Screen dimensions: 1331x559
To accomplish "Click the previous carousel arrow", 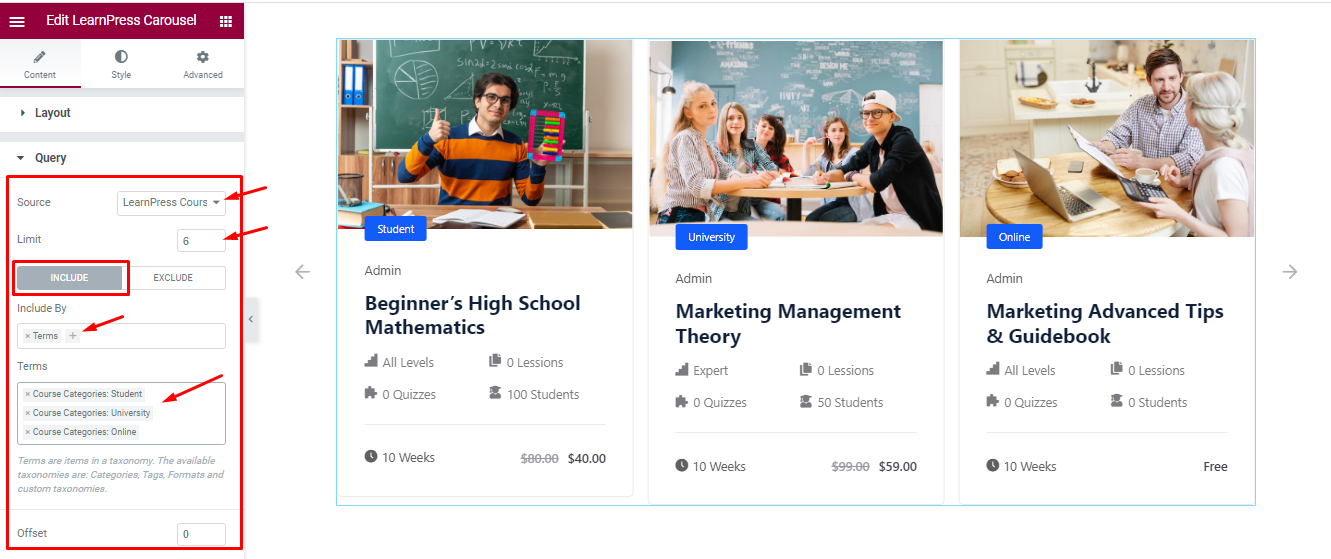I will (x=302, y=271).
